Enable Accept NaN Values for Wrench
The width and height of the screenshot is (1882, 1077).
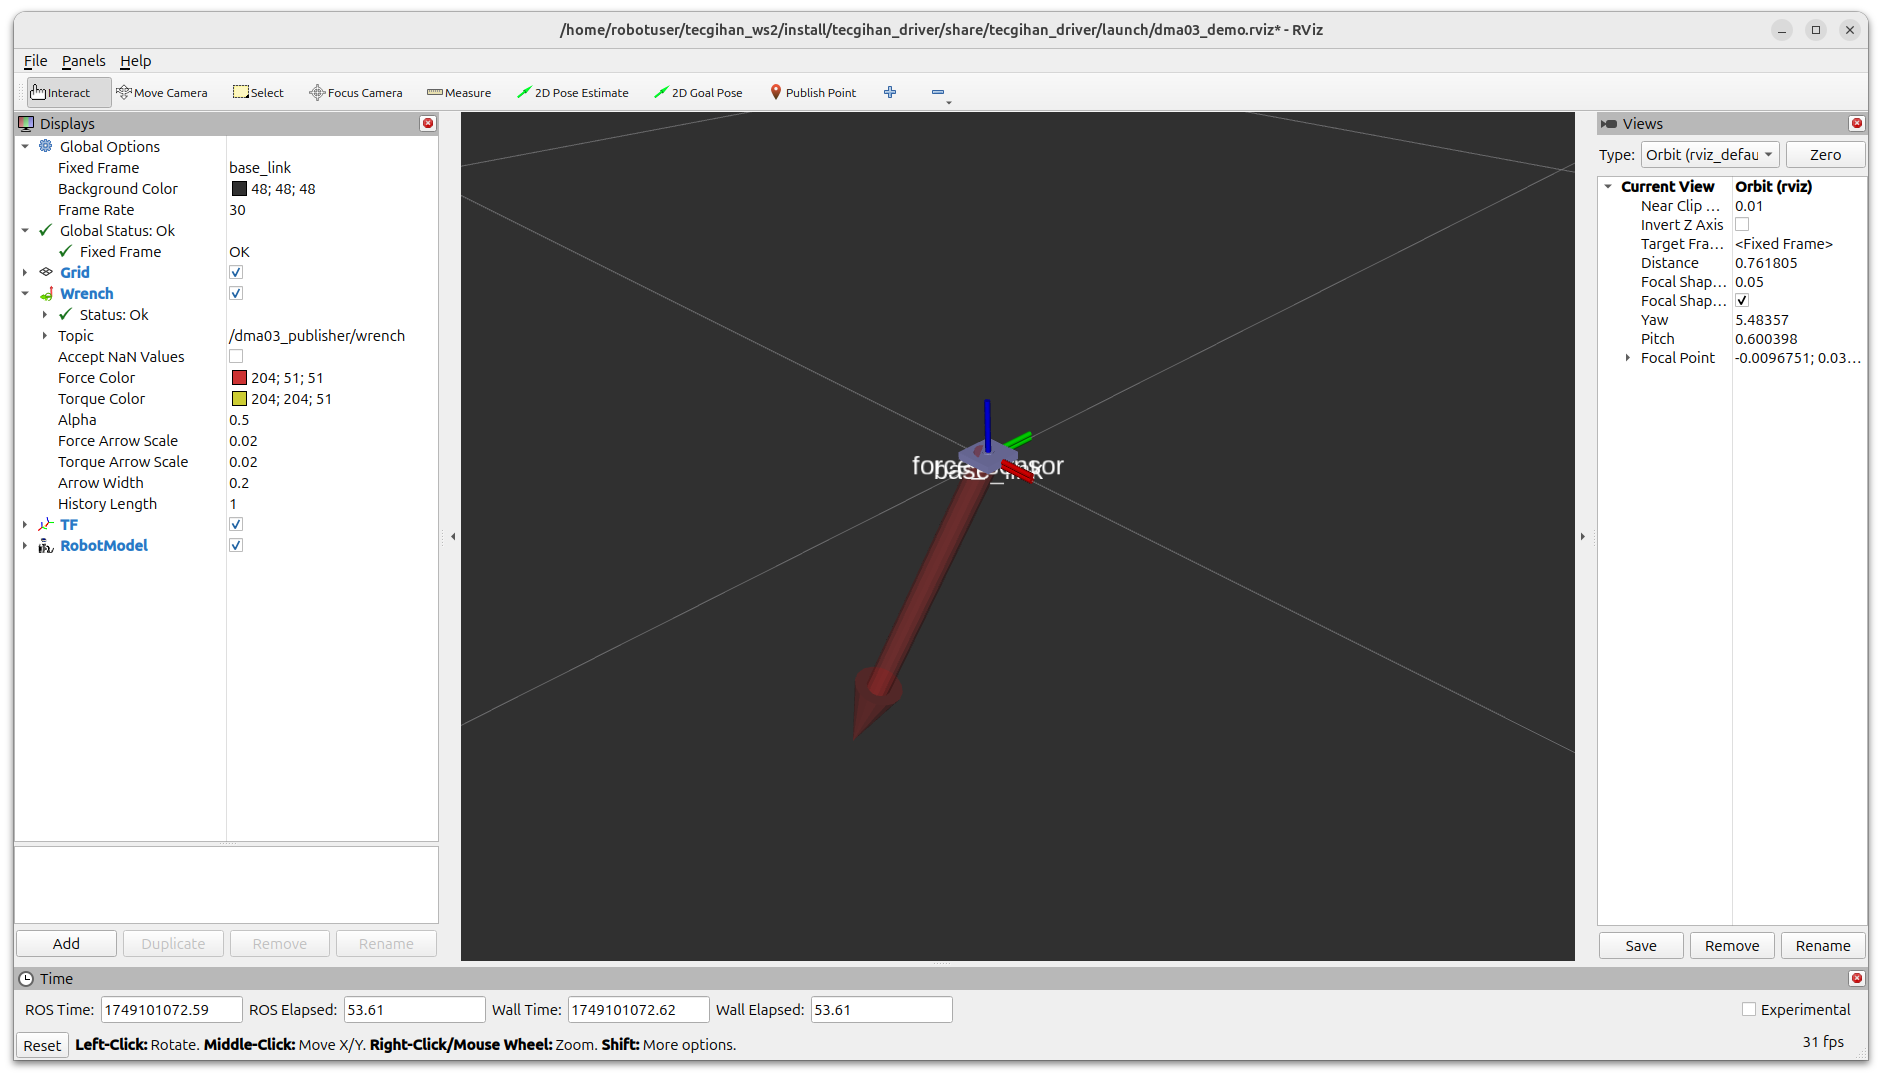(x=236, y=356)
